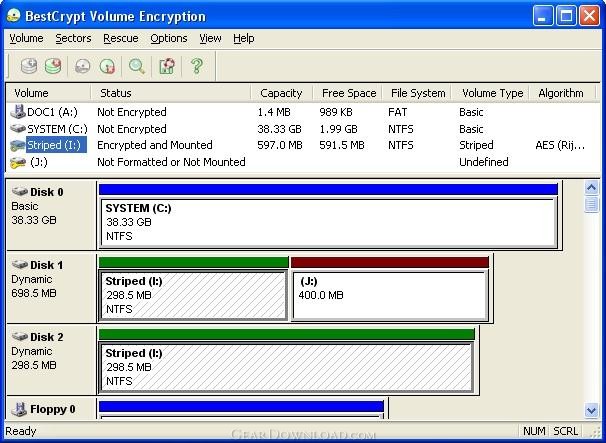
Task: Select the DOC1 (A:) volume row
Action: 303,112
